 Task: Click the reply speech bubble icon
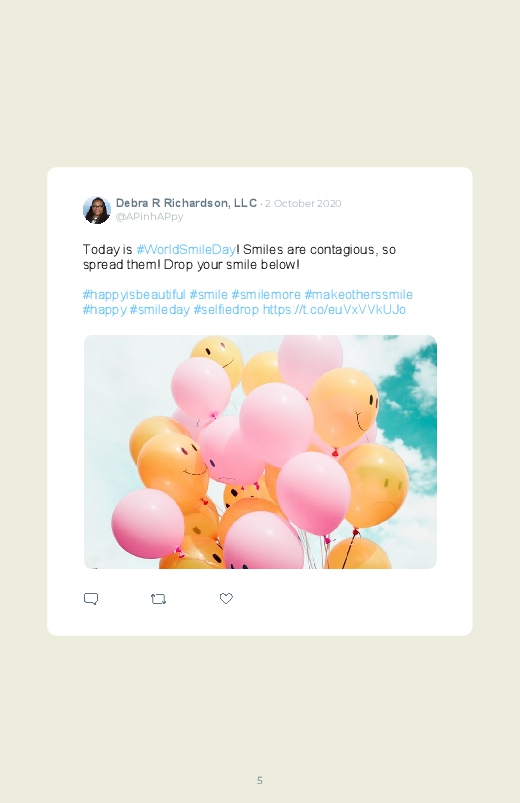tap(91, 599)
